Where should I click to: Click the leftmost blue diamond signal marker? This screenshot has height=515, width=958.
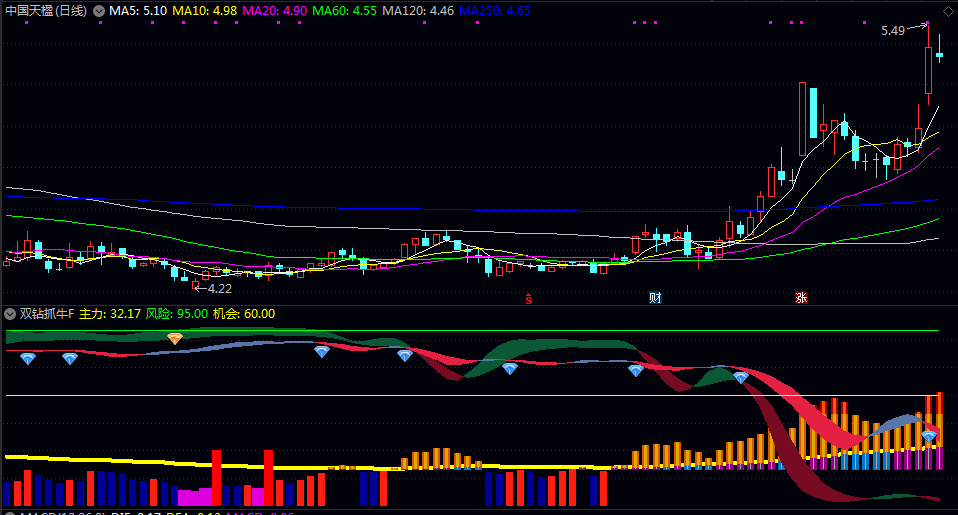point(28,358)
